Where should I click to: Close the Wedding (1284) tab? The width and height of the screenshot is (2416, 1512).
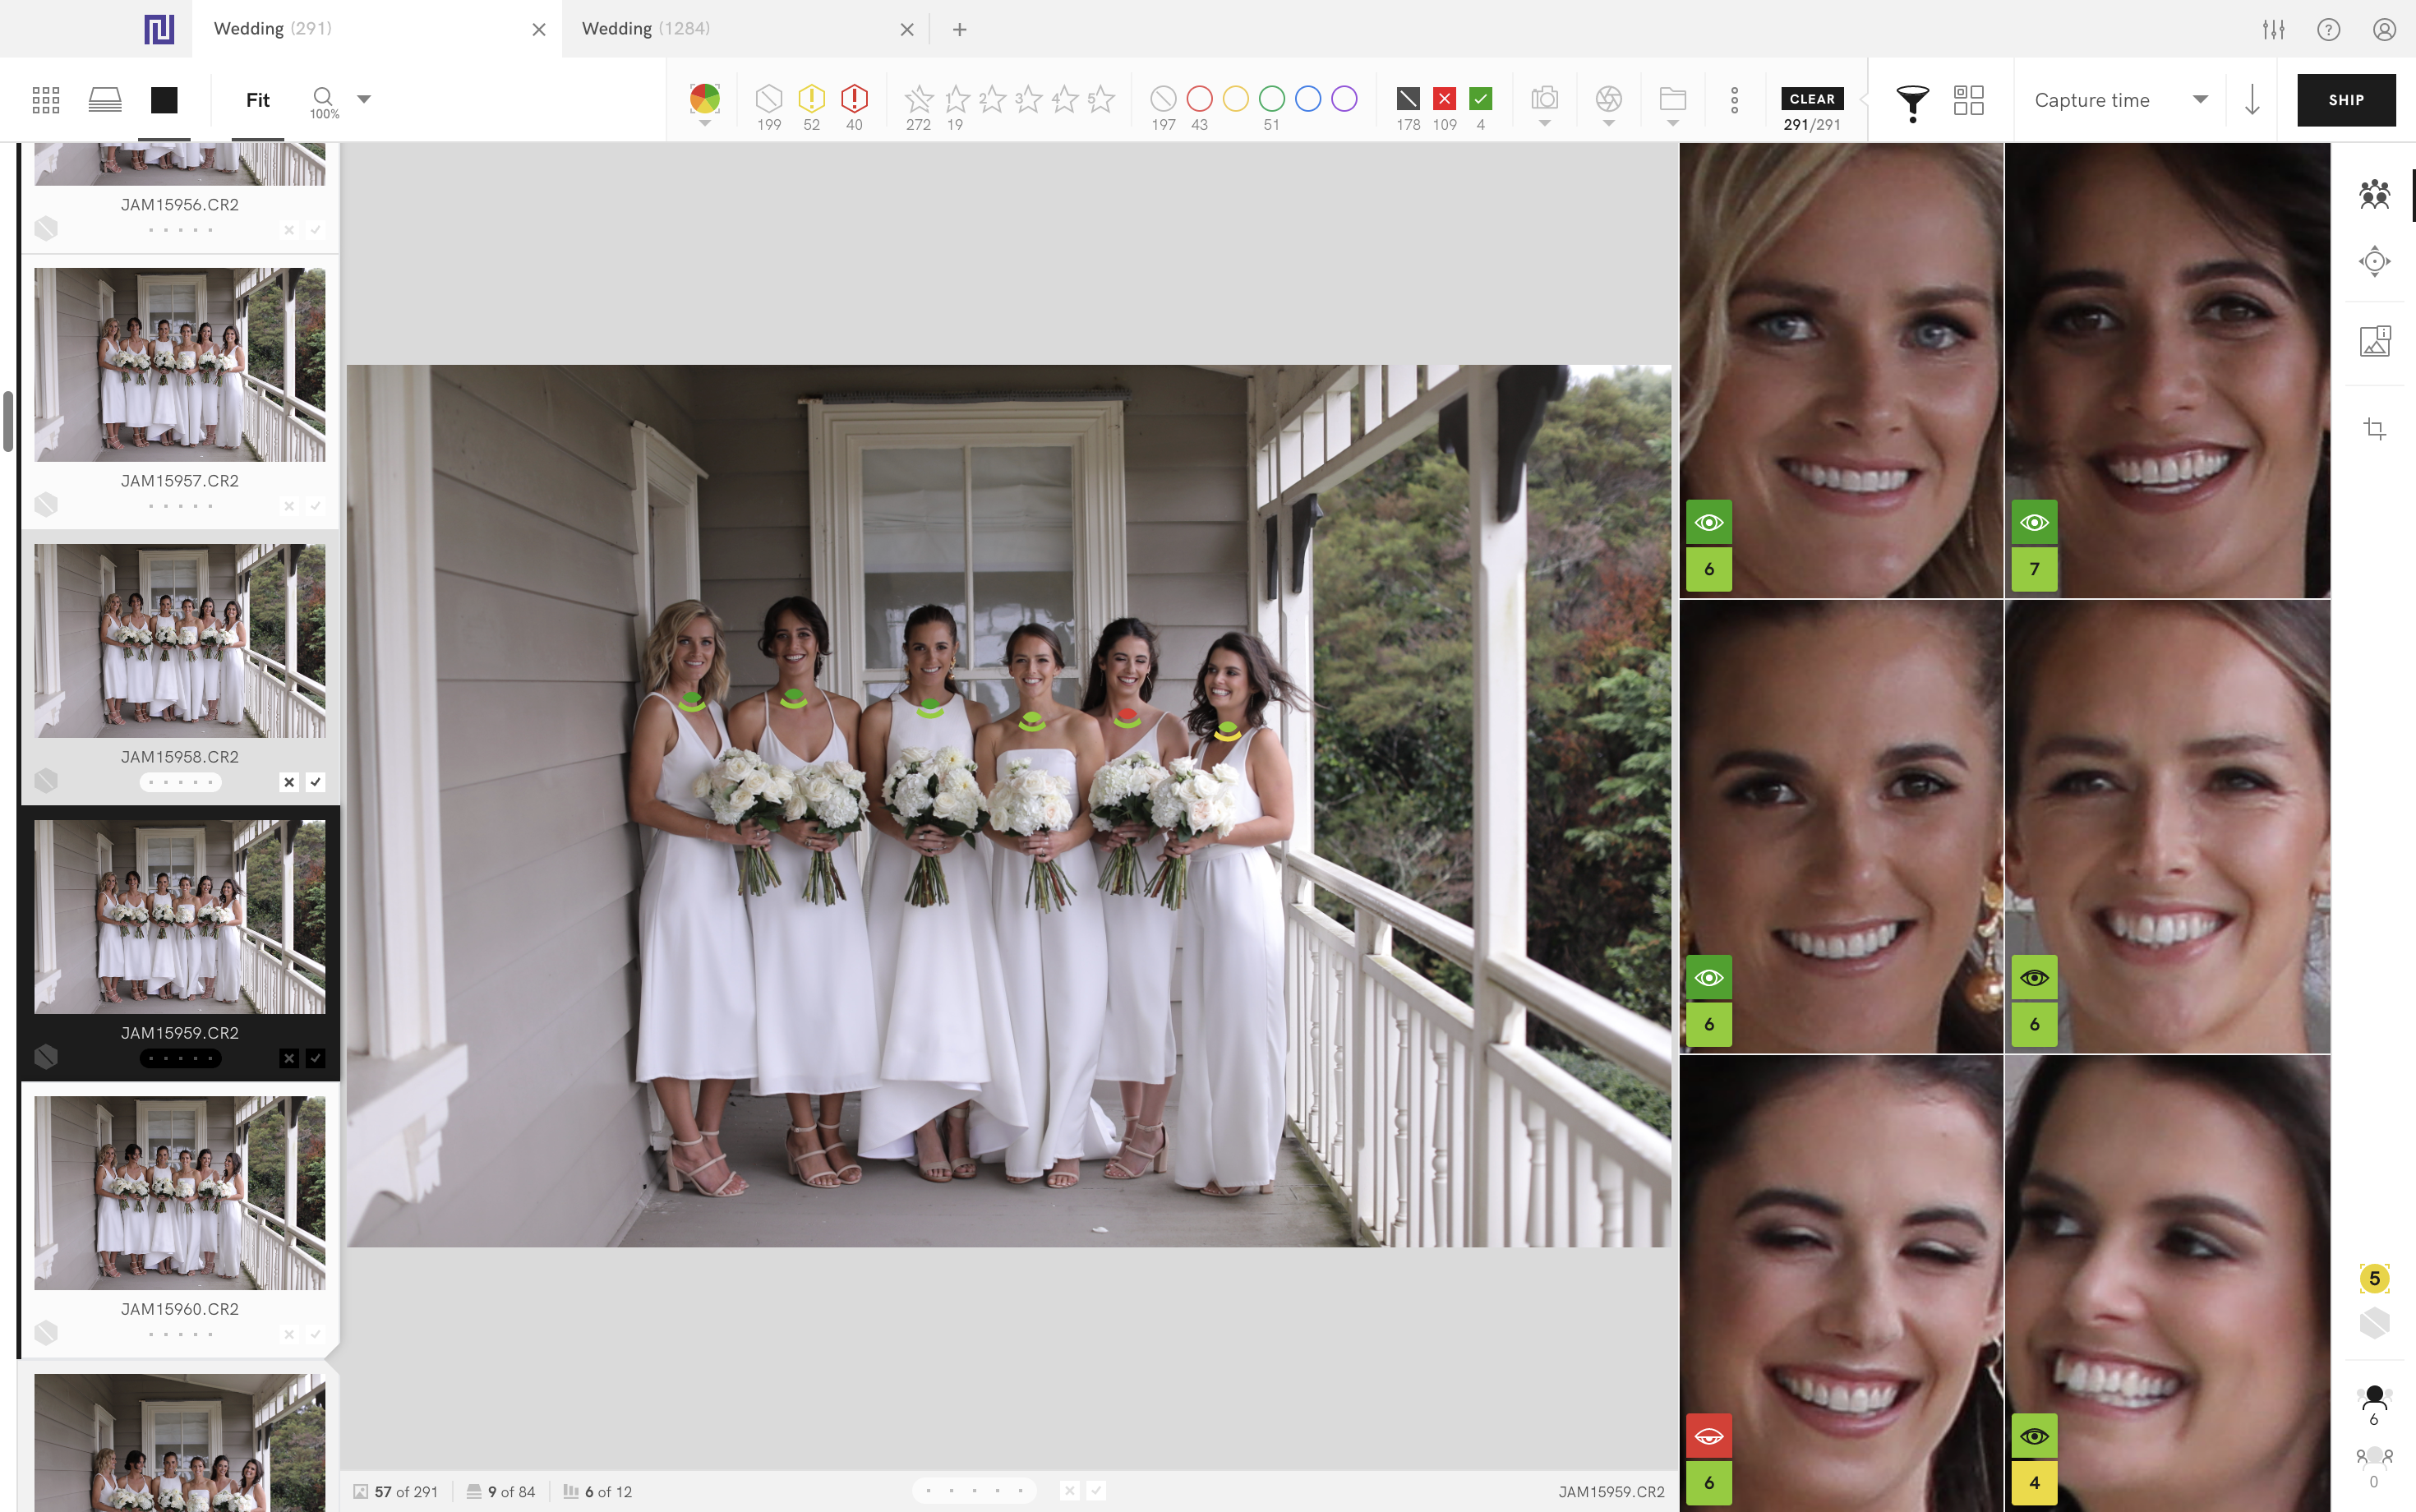click(907, 30)
